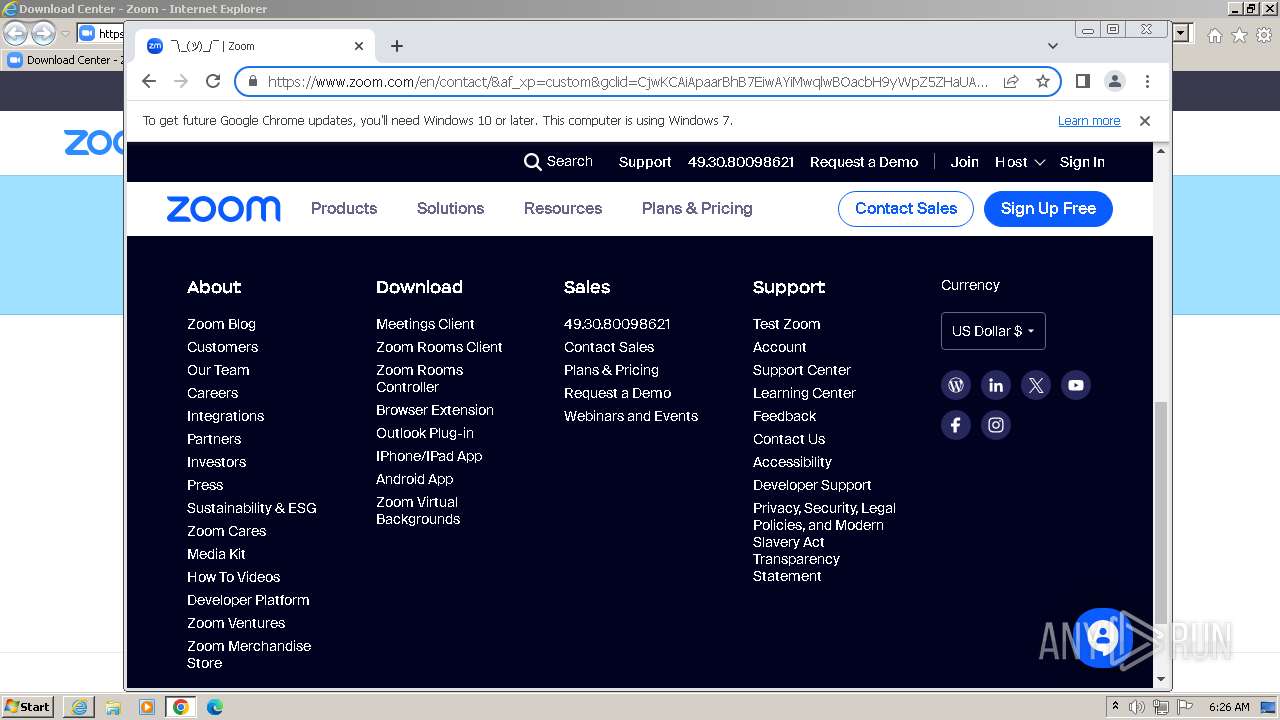This screenshot has width=1280, height=720.
Task: Open the Test Zoom link
Action: 786,324
